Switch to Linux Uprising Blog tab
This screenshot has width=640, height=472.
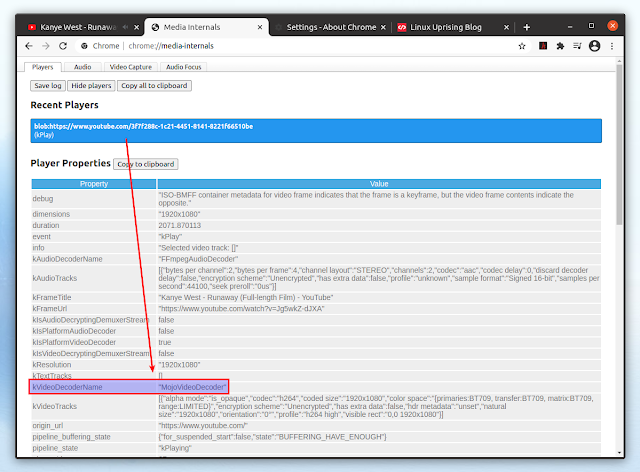tap(446, 27)
